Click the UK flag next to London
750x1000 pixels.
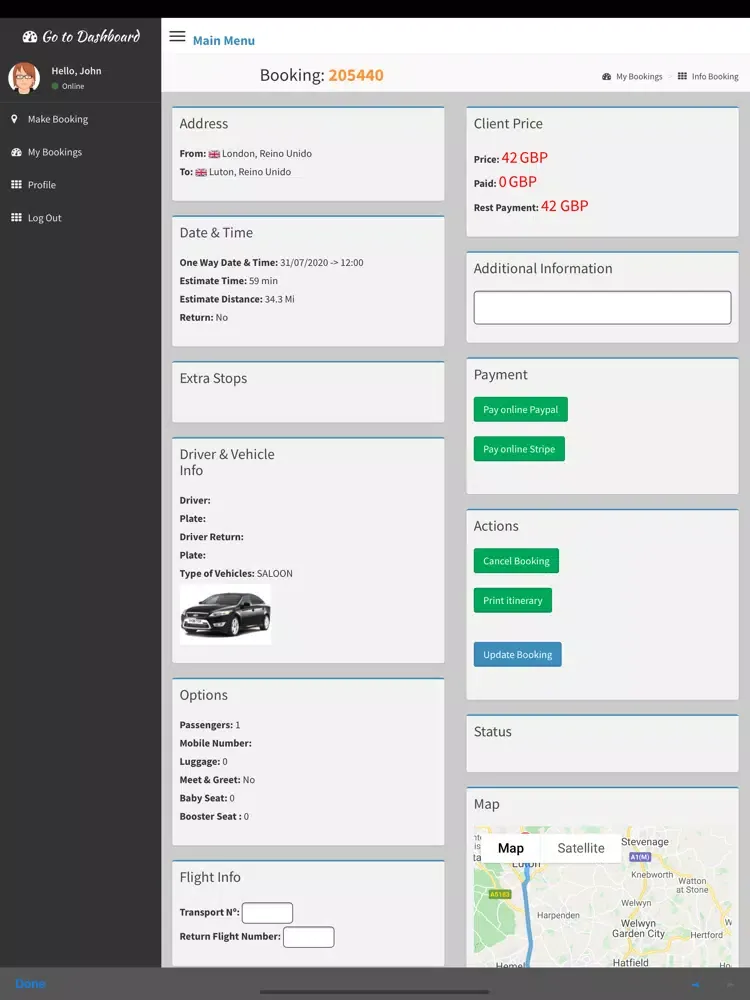coord(214,154)
